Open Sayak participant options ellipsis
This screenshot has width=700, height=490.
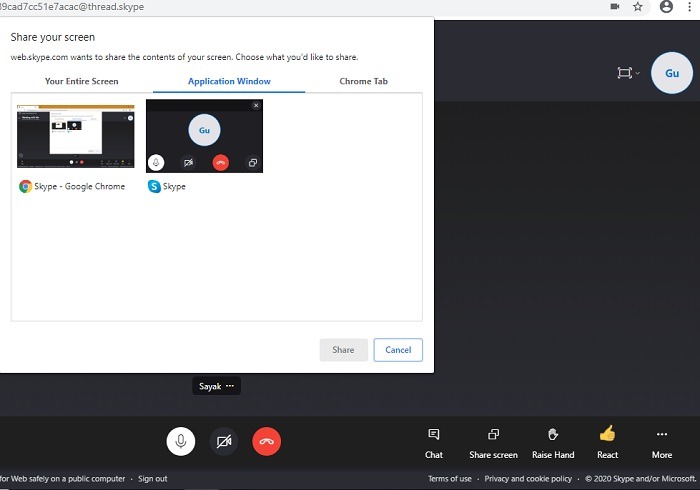tap(230, 386)
